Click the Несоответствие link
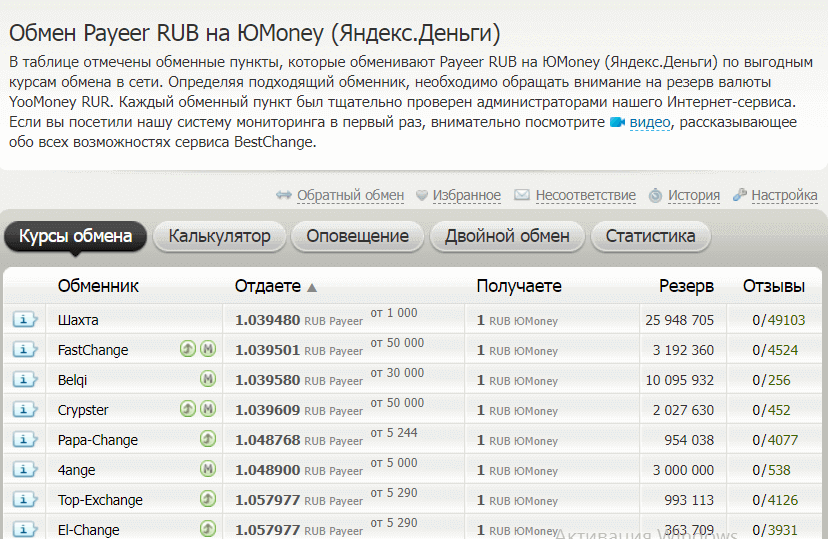 tap(586, 195)
